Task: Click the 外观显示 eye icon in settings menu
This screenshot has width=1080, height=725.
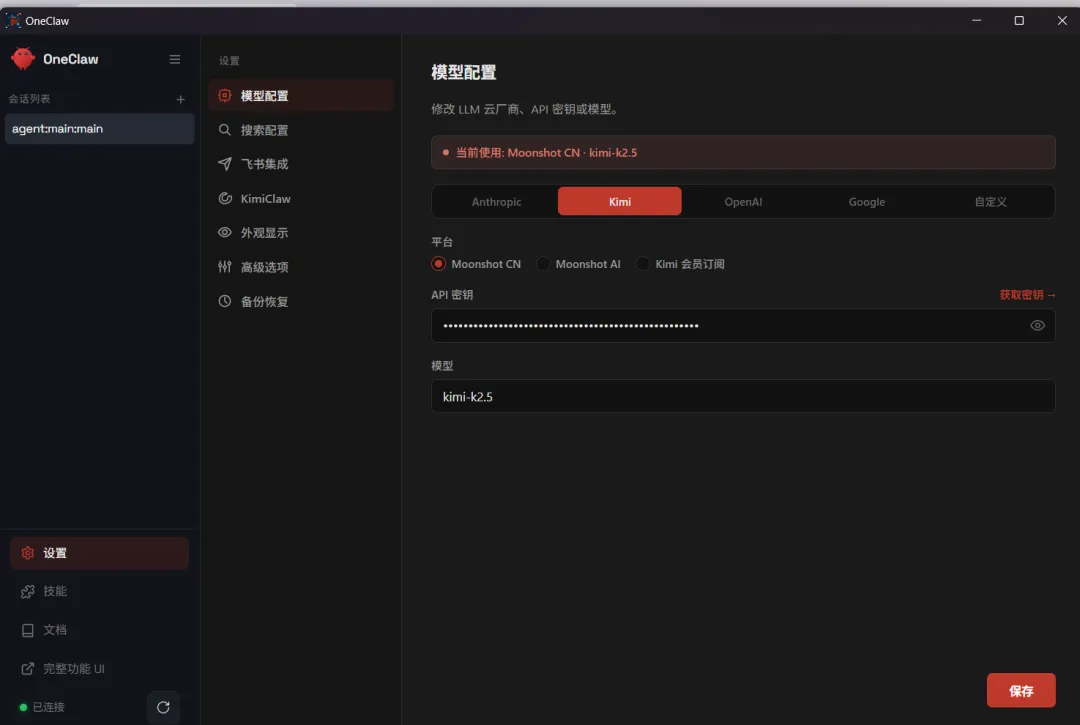Action: [225, 233]
